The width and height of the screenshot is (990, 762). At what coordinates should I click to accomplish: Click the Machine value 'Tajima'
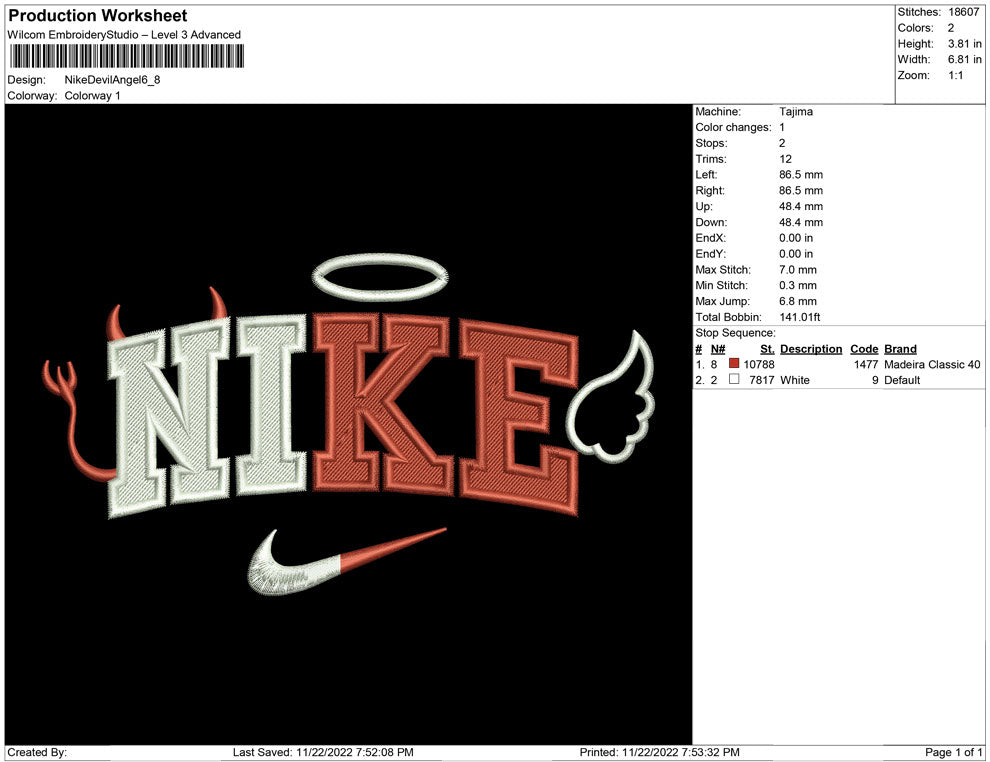(796, 112)
